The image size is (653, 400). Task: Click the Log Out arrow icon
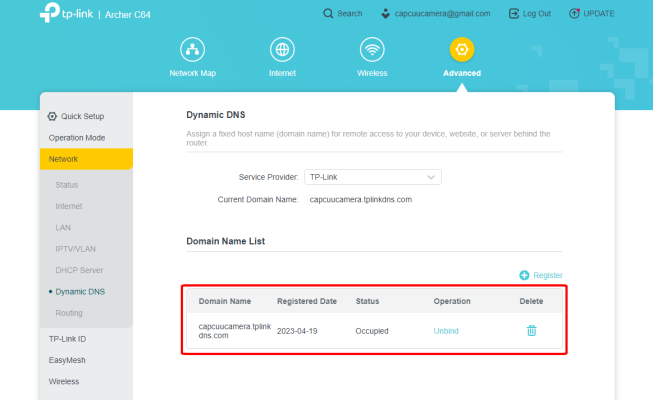click(514, 14)
